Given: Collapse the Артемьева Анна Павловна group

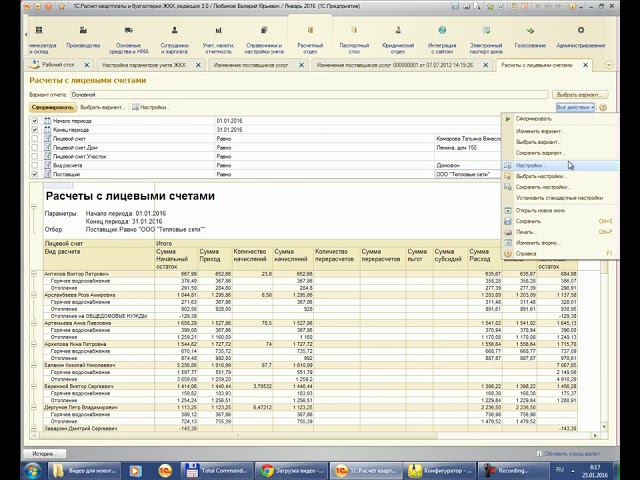Looking at the screenshot, I should click(34, 323).
